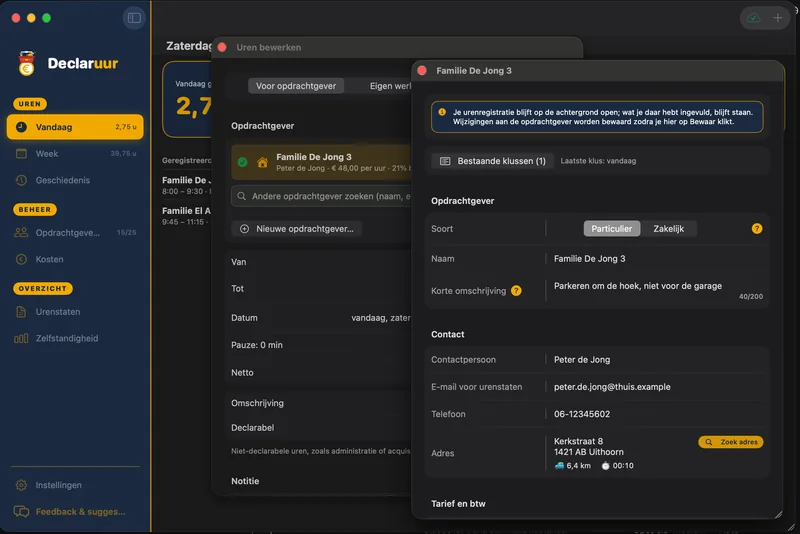Select Particulier client type
800x534 pixels.
611,228
